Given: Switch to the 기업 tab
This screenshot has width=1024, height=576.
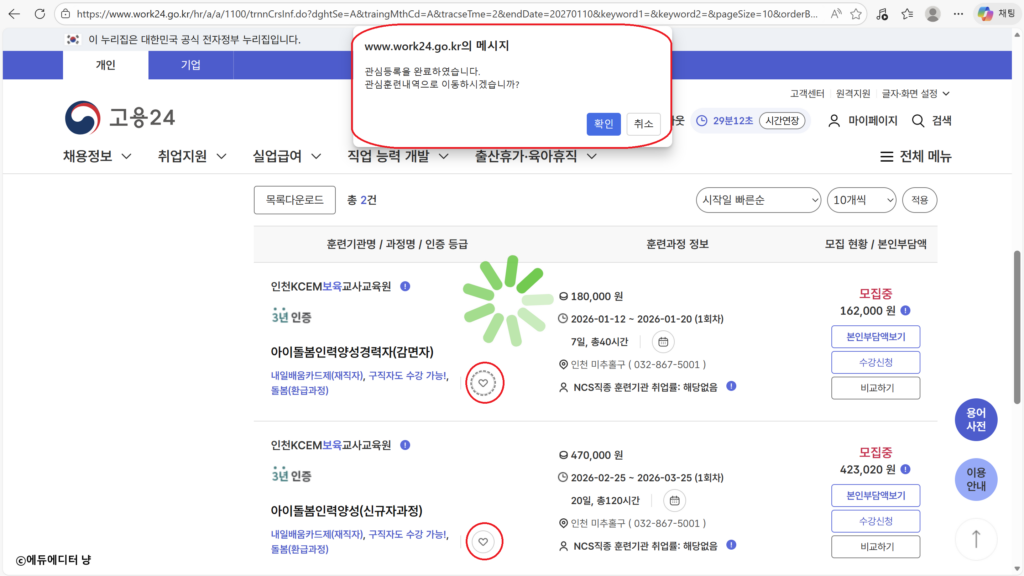Looking at the screenshot, I should 190,65.
